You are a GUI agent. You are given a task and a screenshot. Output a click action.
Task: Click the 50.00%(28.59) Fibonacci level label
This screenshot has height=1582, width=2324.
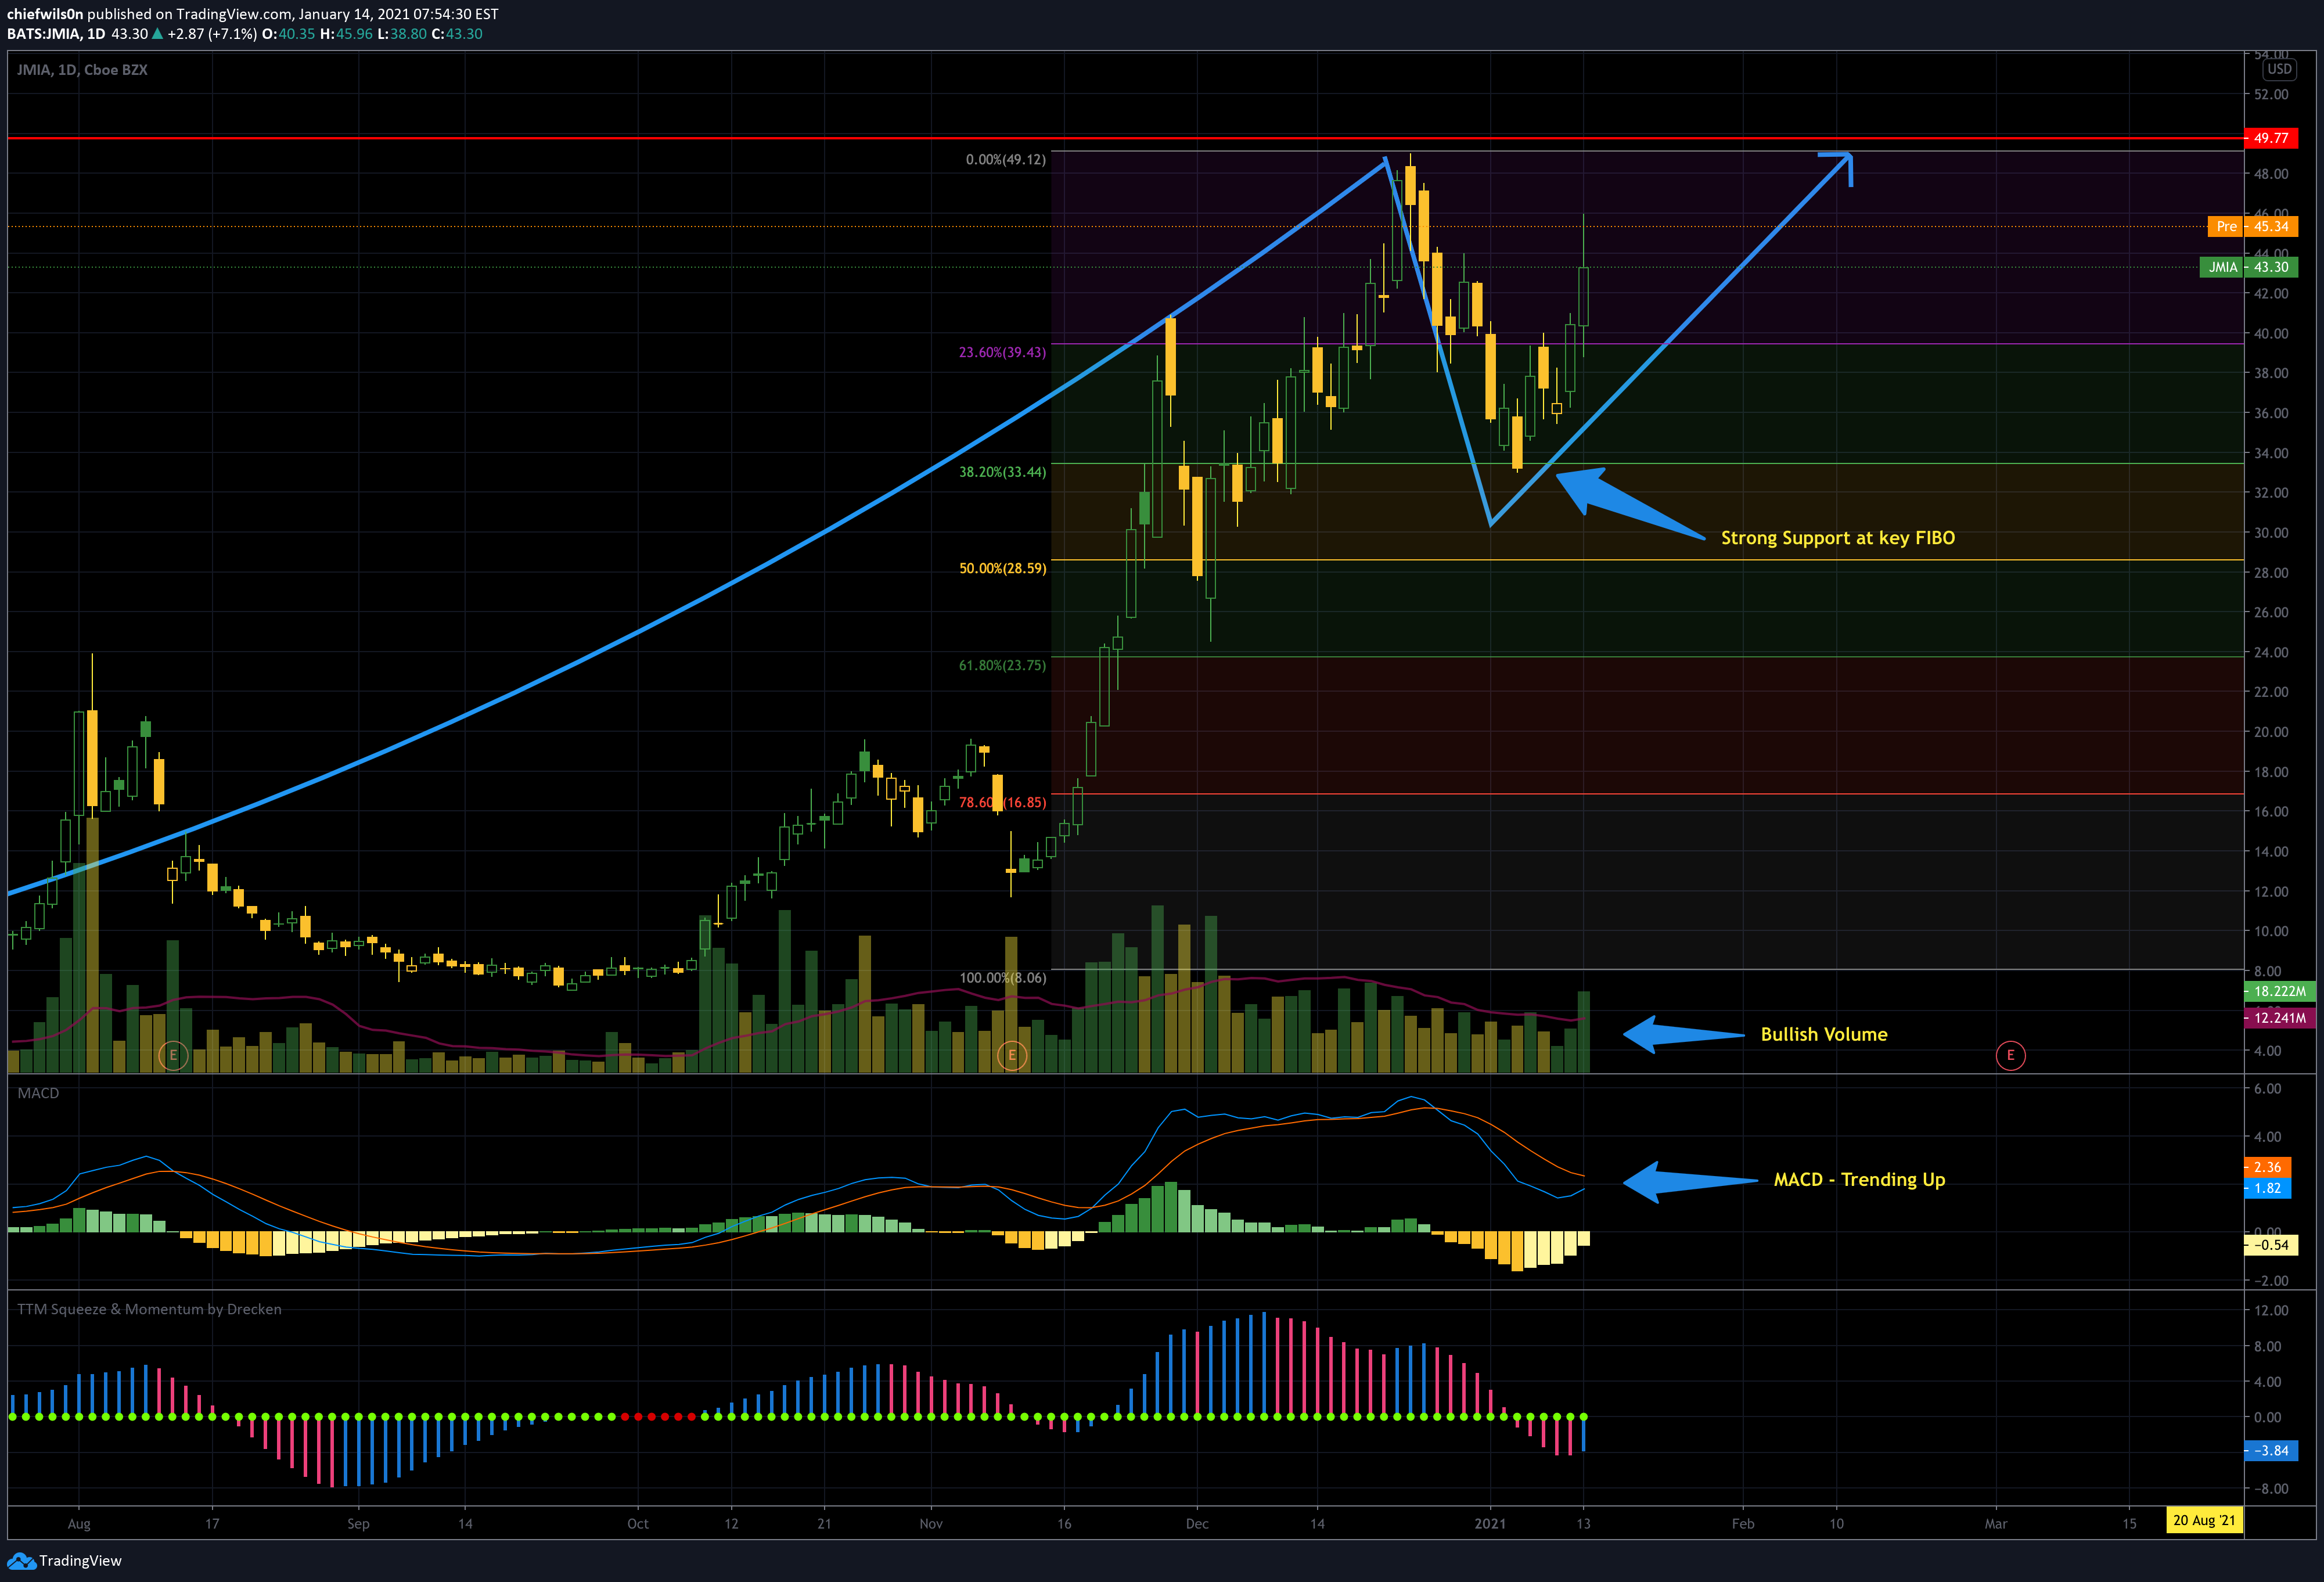pos(1002,568)
